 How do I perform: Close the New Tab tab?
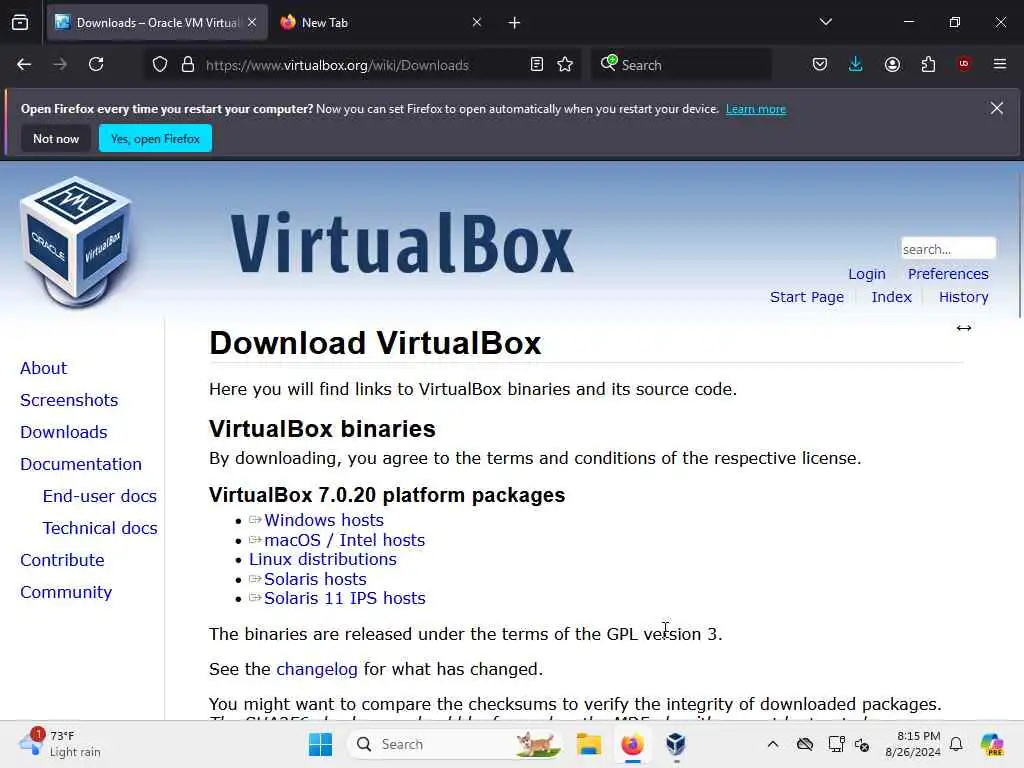(477, 22)
